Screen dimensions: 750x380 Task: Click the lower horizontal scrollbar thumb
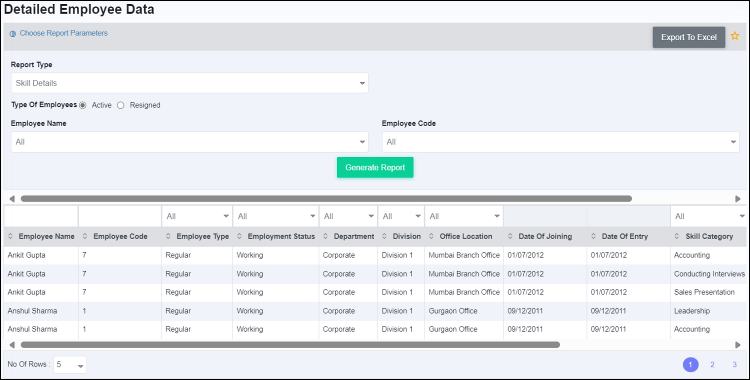290,345
